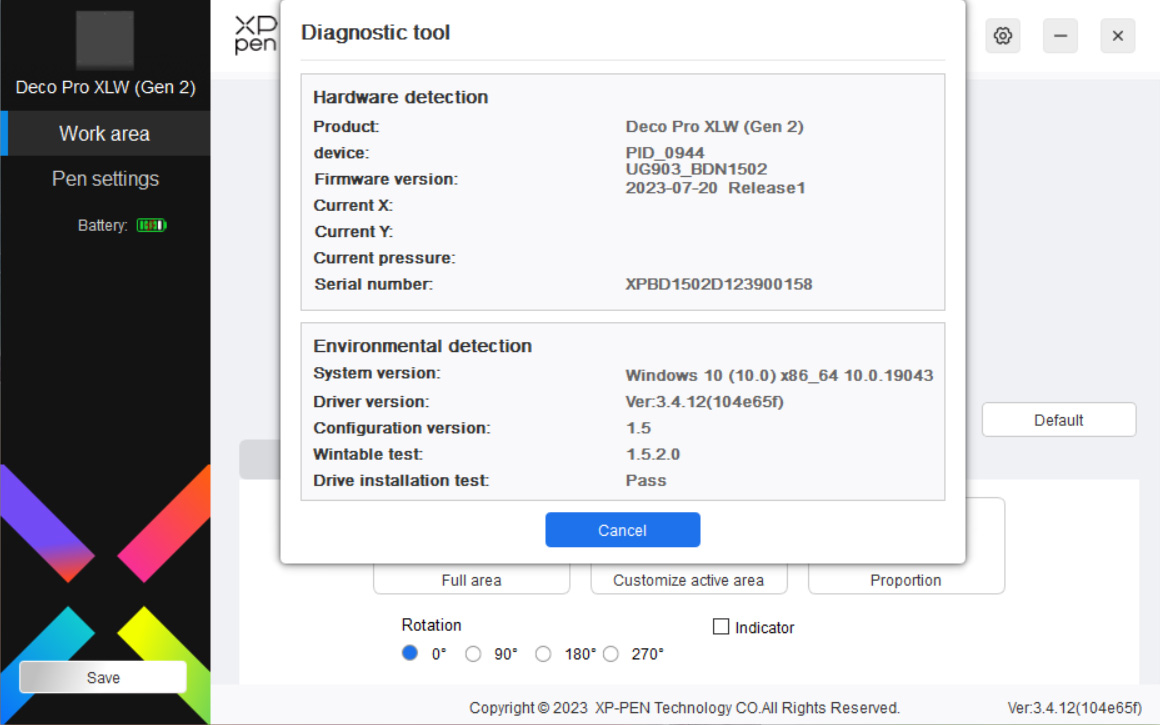Pick the Proportion area option
This screenshot has width=1160, height=725.
click(x=905, y=580)
